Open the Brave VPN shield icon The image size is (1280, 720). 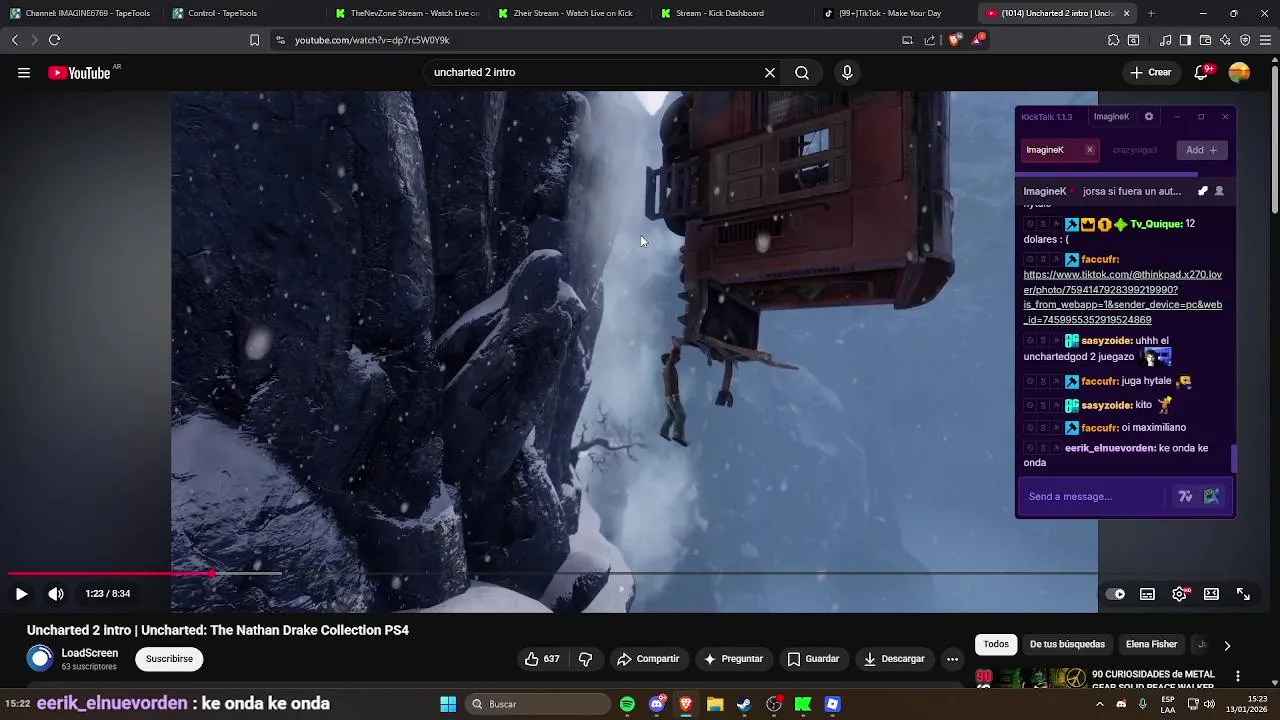(1245, 40)
